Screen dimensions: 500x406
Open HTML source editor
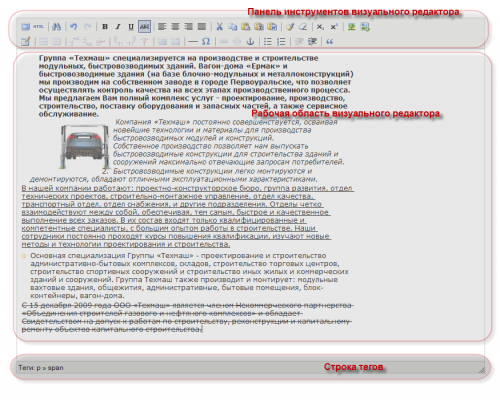[x=38, y=27]
